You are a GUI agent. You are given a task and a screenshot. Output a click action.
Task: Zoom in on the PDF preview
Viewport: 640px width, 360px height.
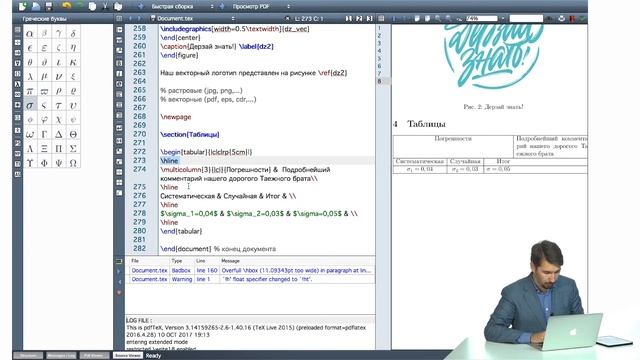(x=438, y=18)
